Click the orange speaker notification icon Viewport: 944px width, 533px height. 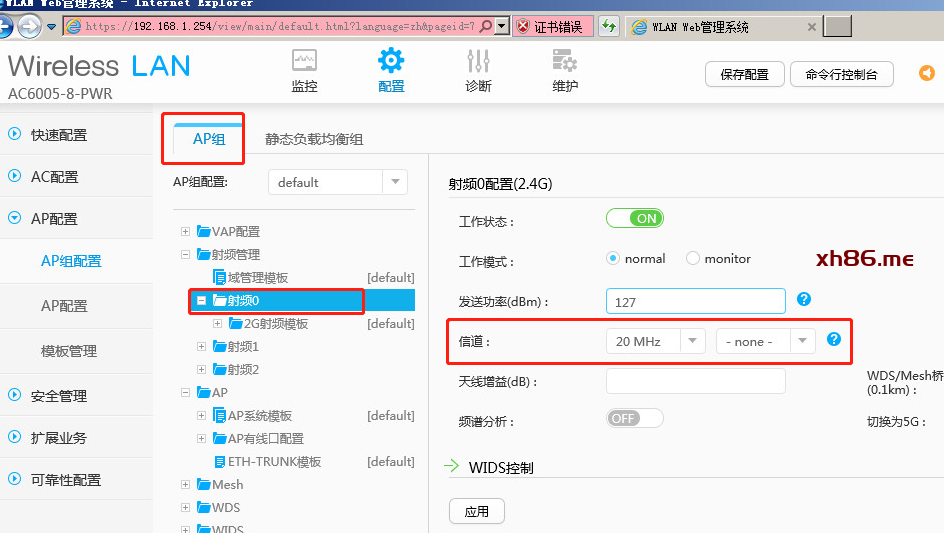(x=927, y=74)
